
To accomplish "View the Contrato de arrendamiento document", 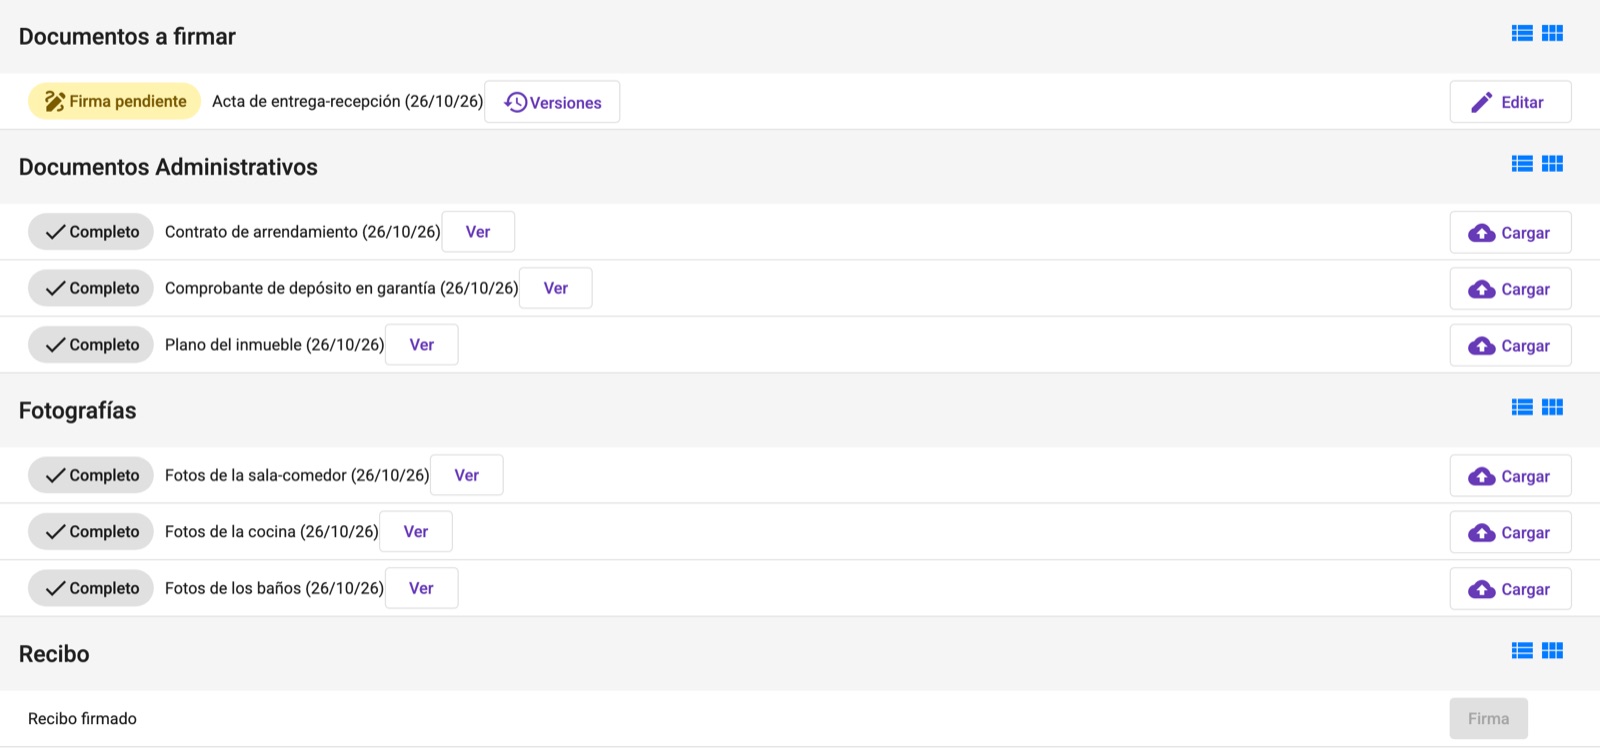I will pyautogui.click(x=478, y=232).
